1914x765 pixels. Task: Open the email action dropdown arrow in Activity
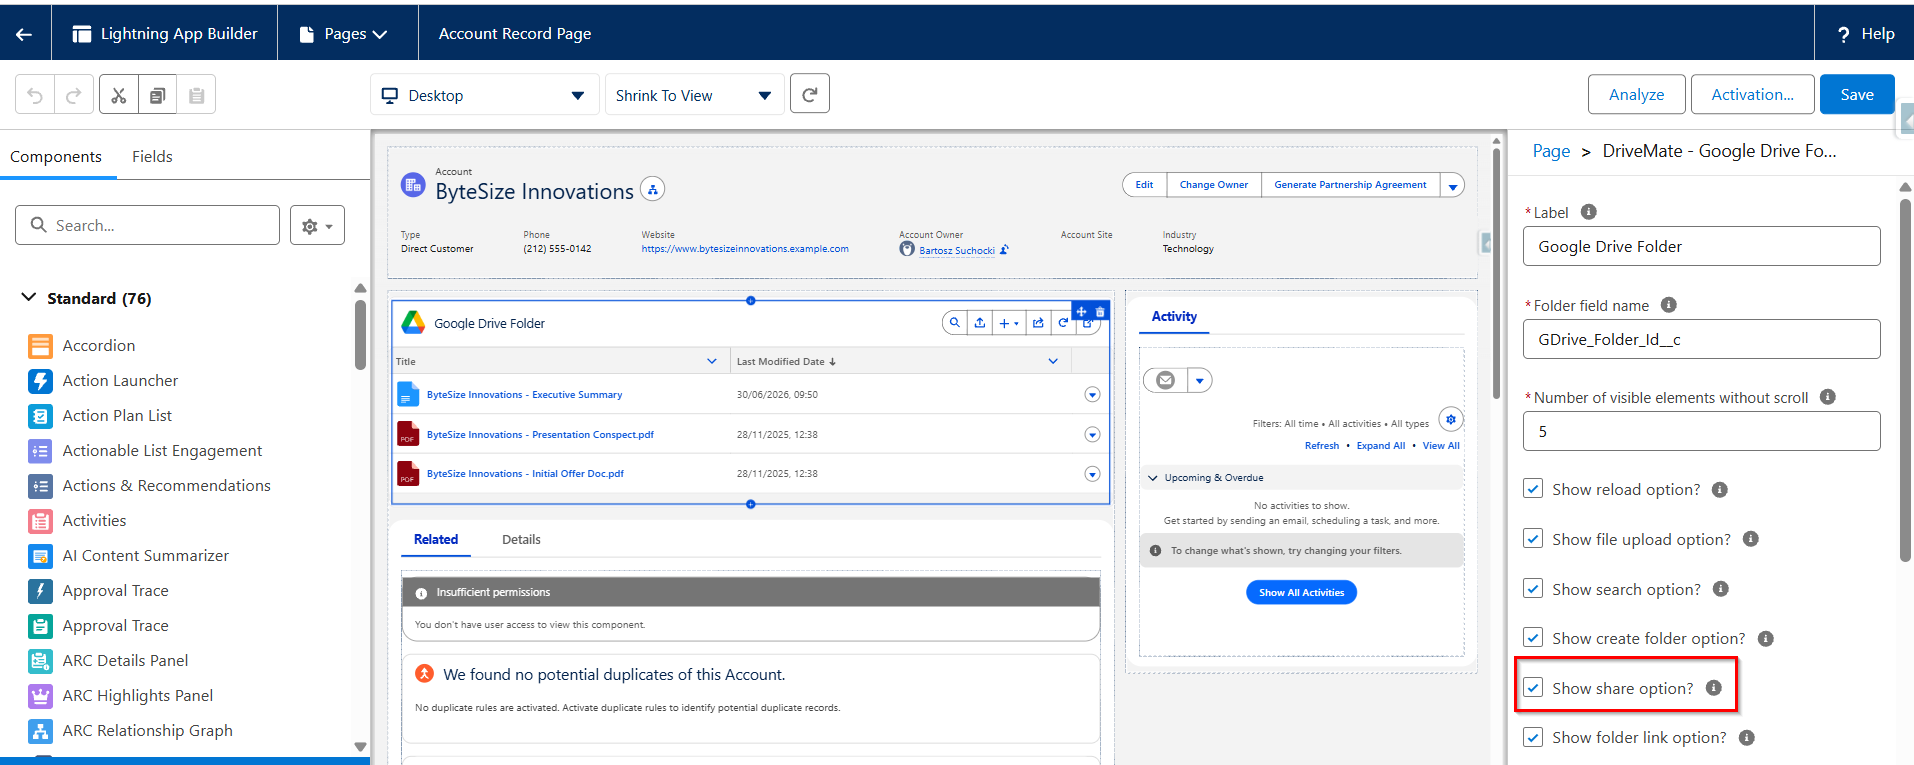(x=1200, y=380)
